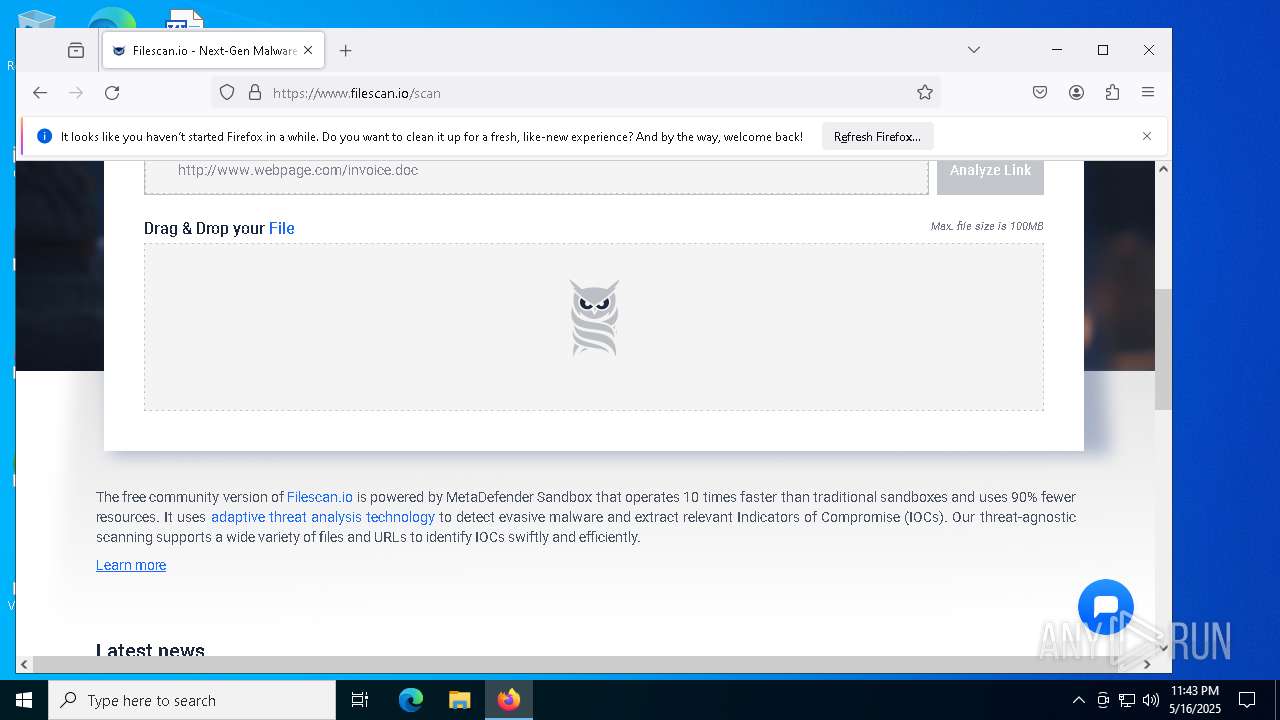
Task: Open Firefox account menu
Action: click(1076, 92)
